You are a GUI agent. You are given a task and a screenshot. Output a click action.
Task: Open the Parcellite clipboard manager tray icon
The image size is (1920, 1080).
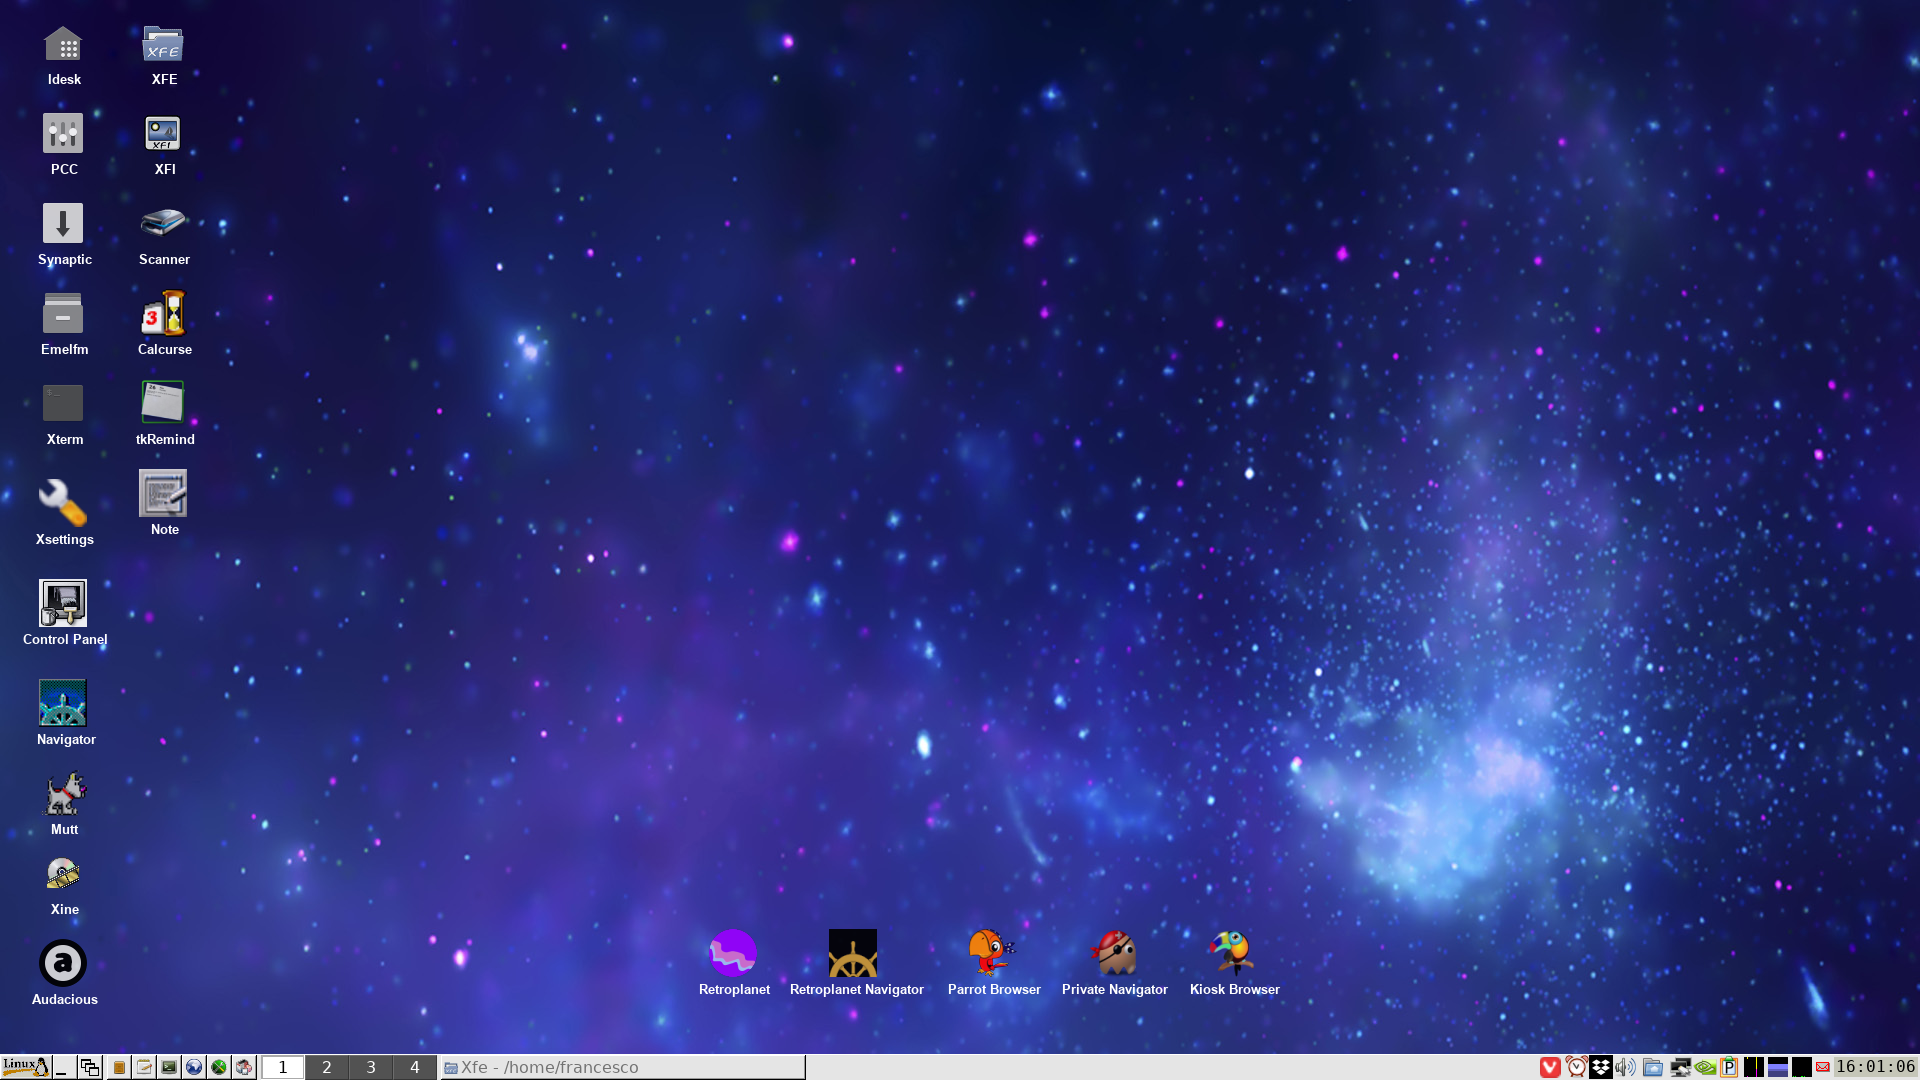coord(1729,1067)
